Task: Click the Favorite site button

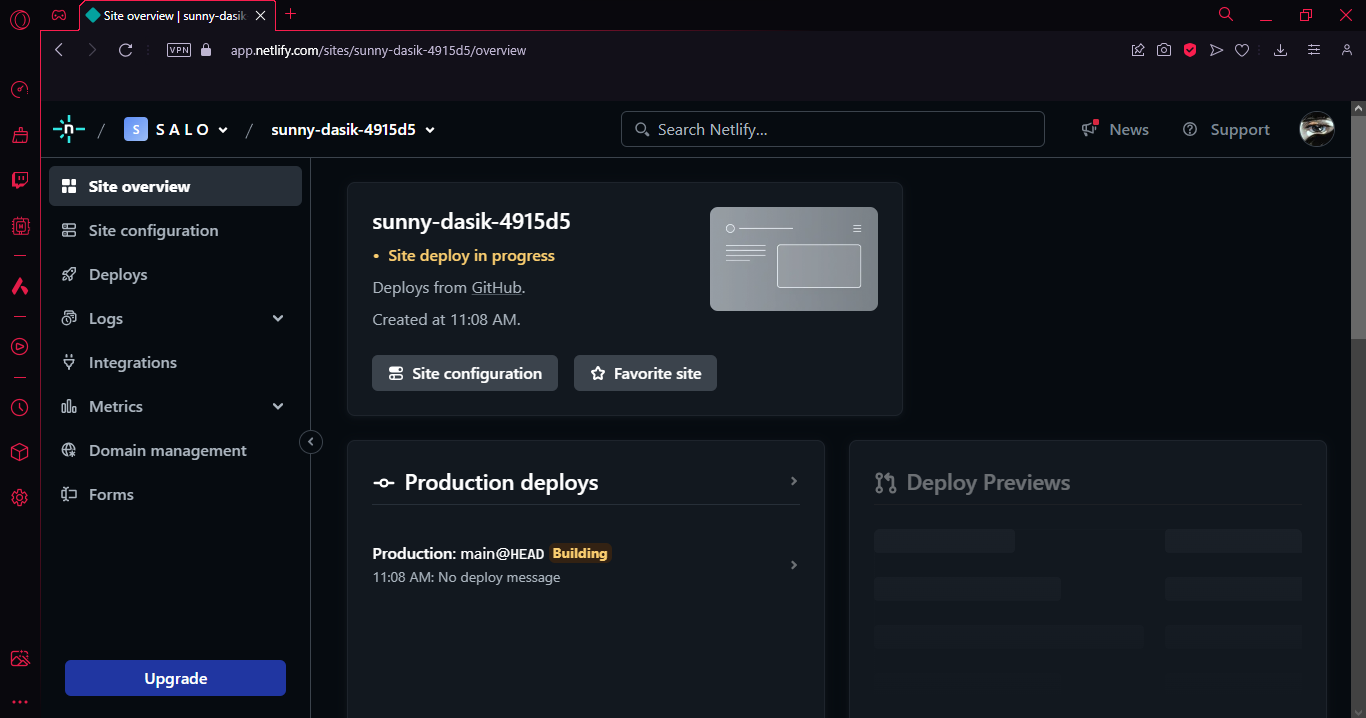Action: coord(645,373)
